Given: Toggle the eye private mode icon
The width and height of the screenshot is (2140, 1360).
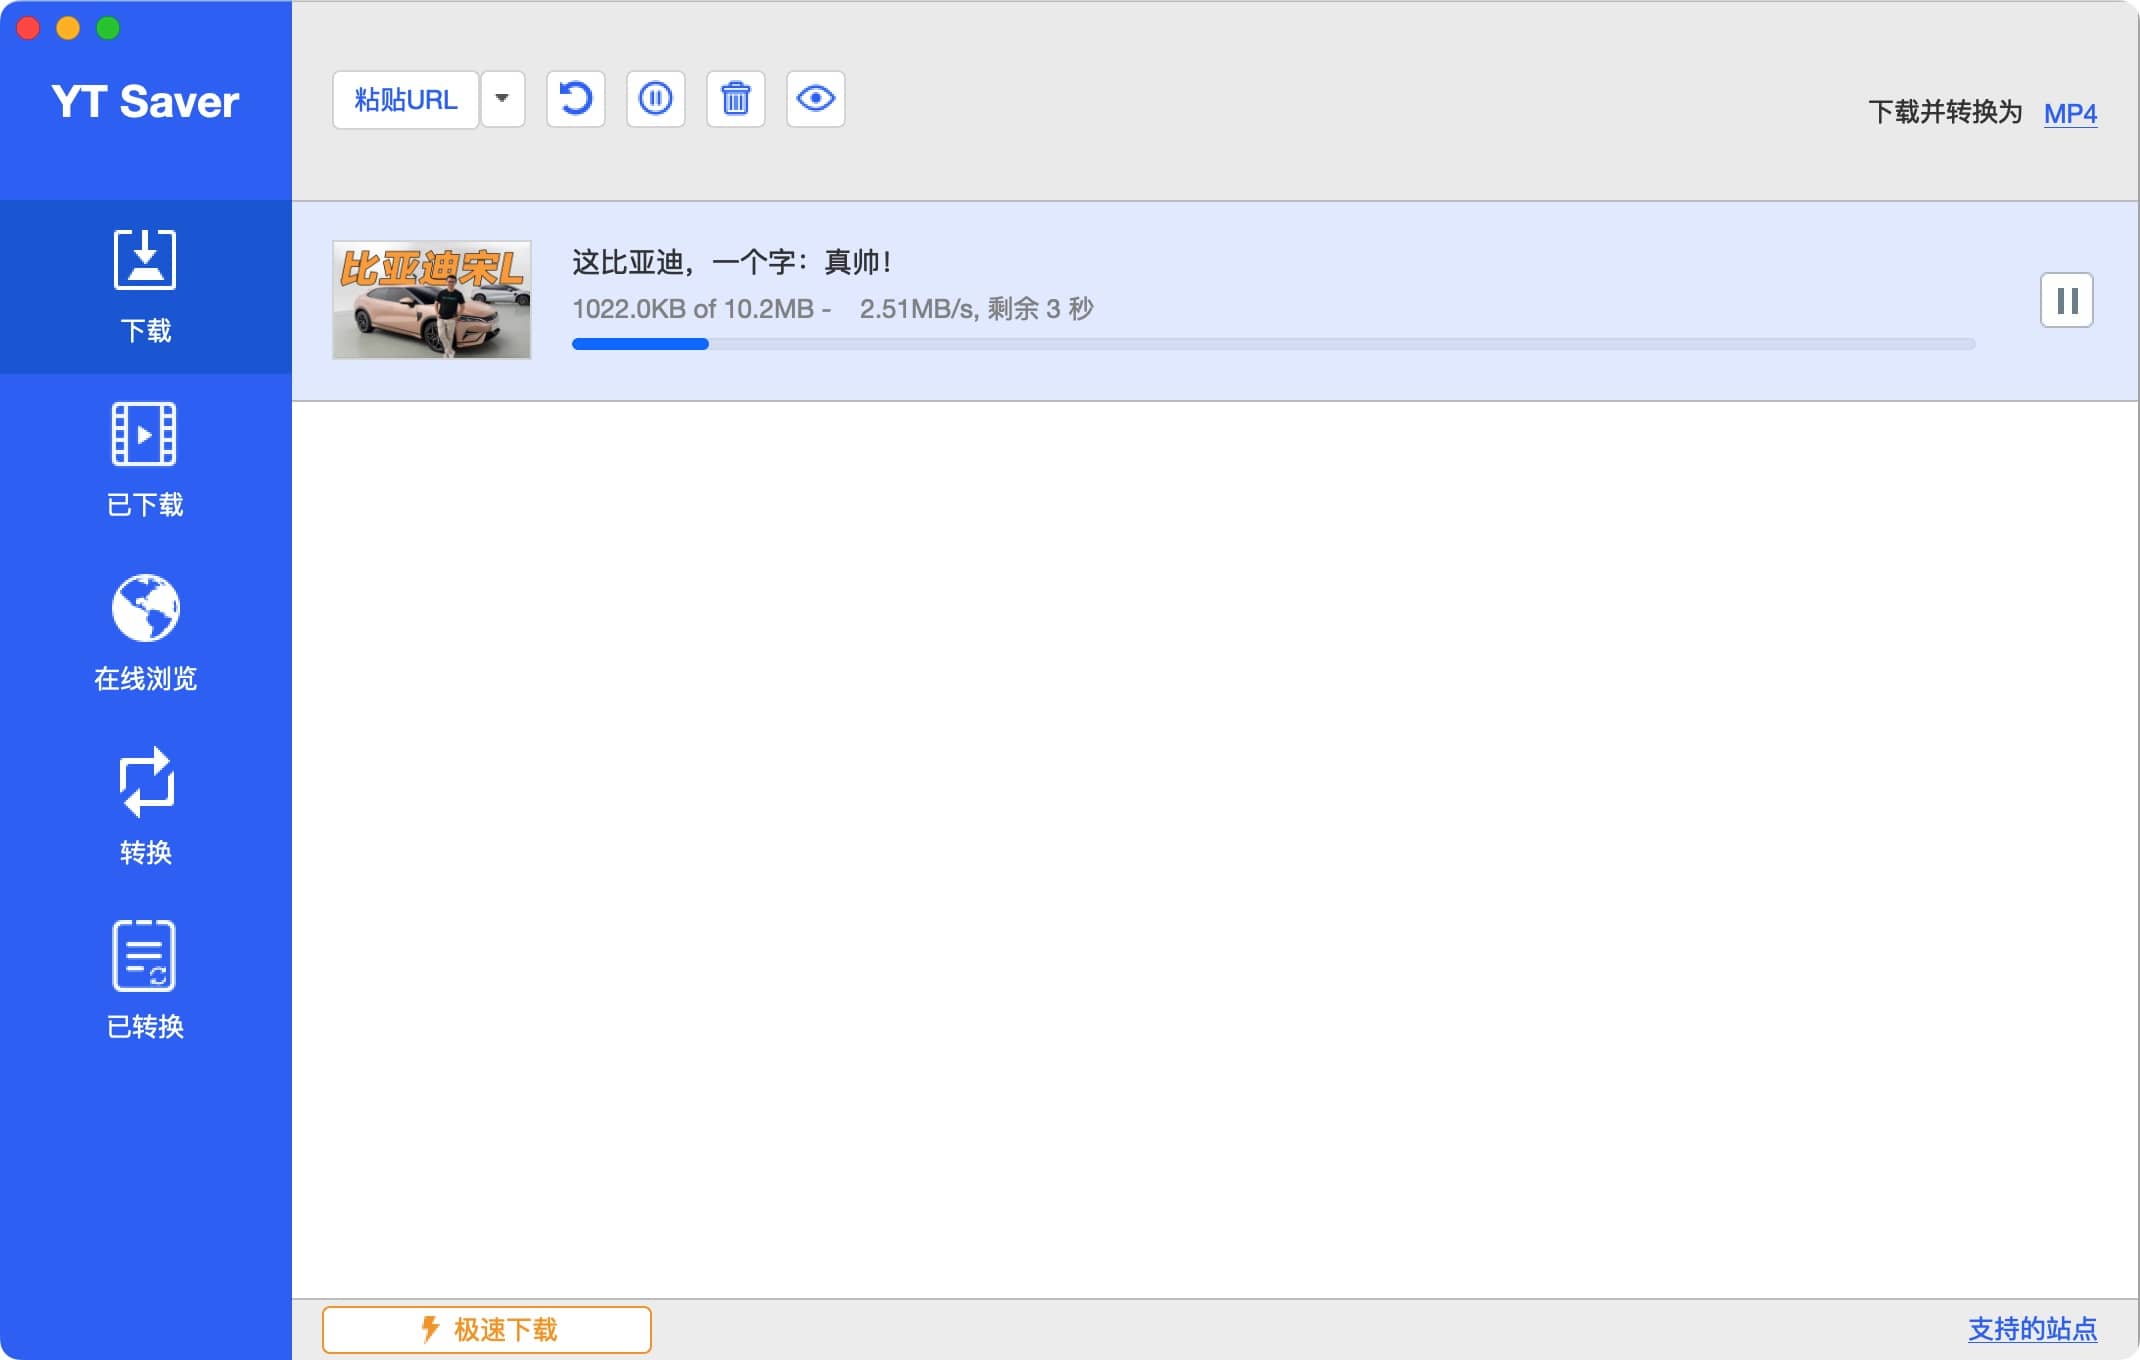Looking at the screenshot, I should [x=816, y=99].
